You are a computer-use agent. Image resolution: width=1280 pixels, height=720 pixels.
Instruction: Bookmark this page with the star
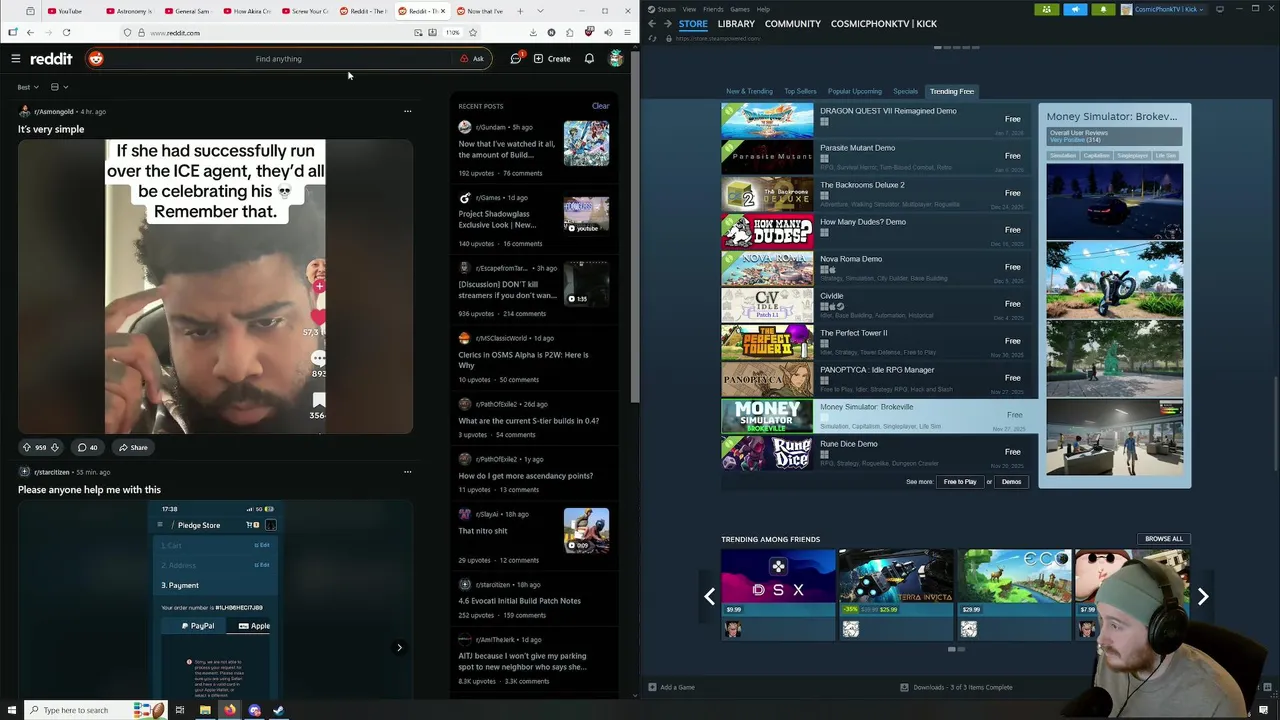472,33
